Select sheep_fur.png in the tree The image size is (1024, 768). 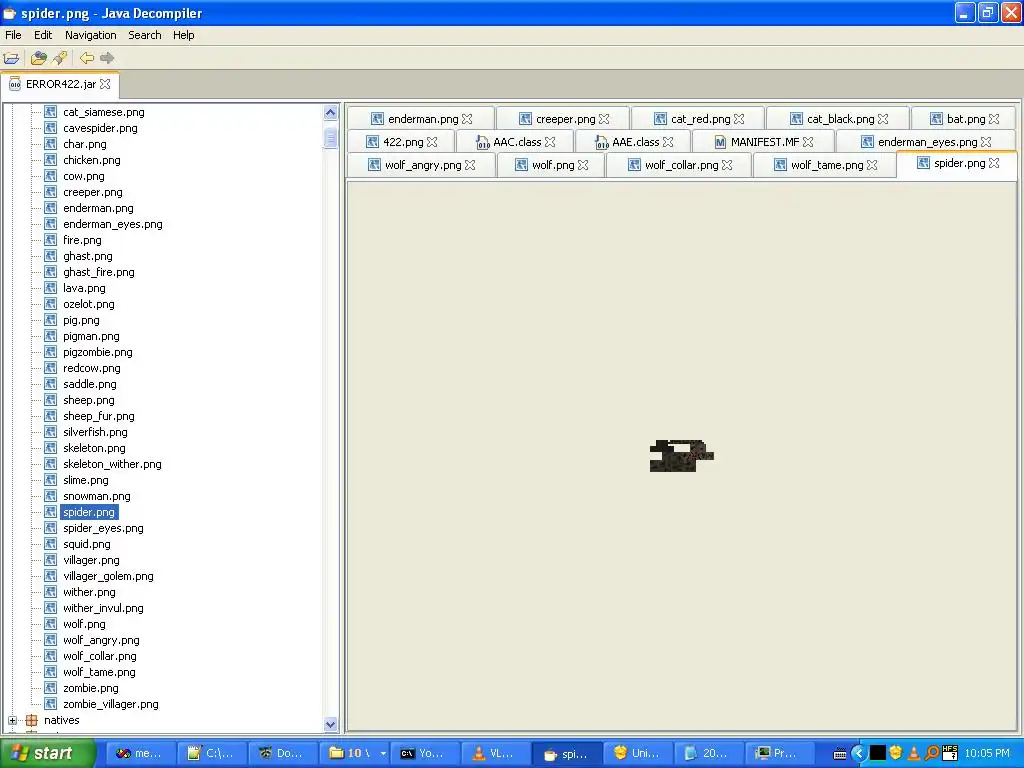point(99,416)
